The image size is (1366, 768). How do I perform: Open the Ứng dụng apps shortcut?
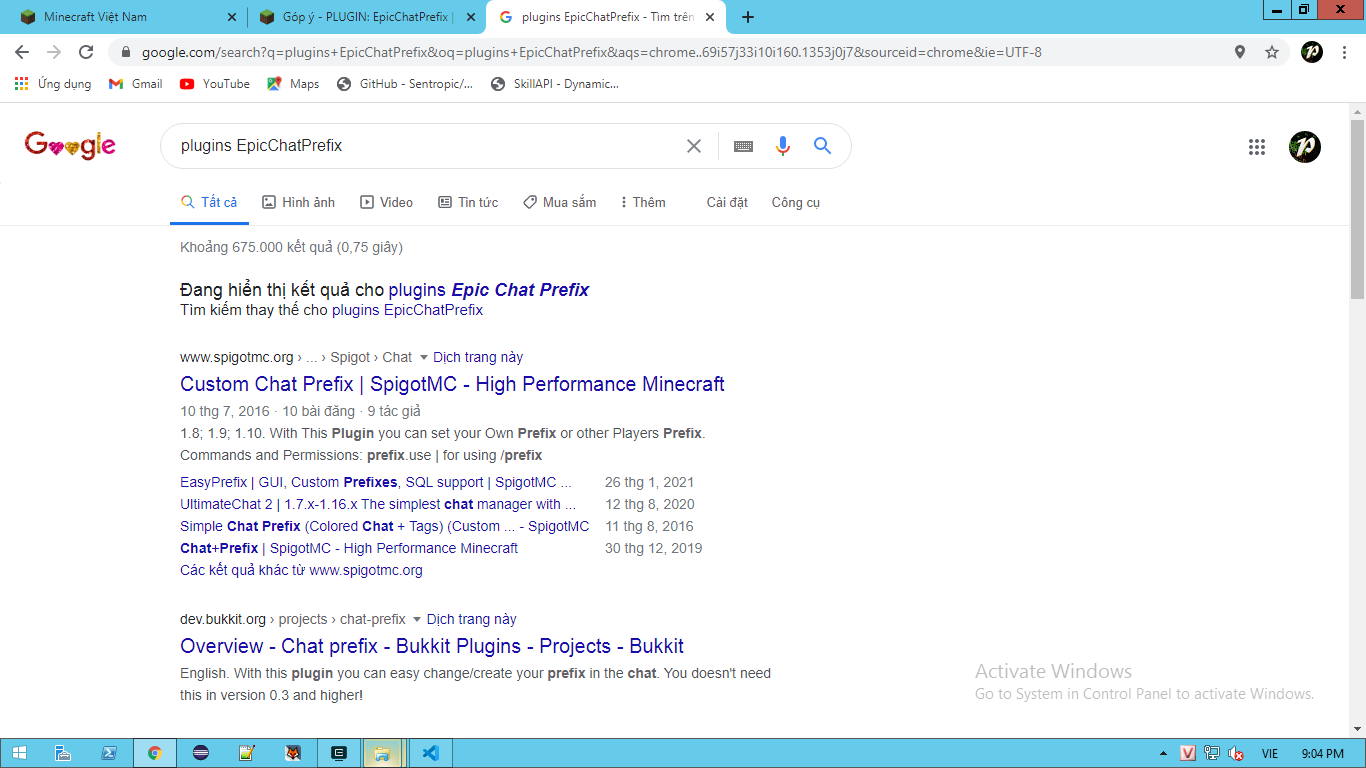pyautogui.click(x=53, y=84)
